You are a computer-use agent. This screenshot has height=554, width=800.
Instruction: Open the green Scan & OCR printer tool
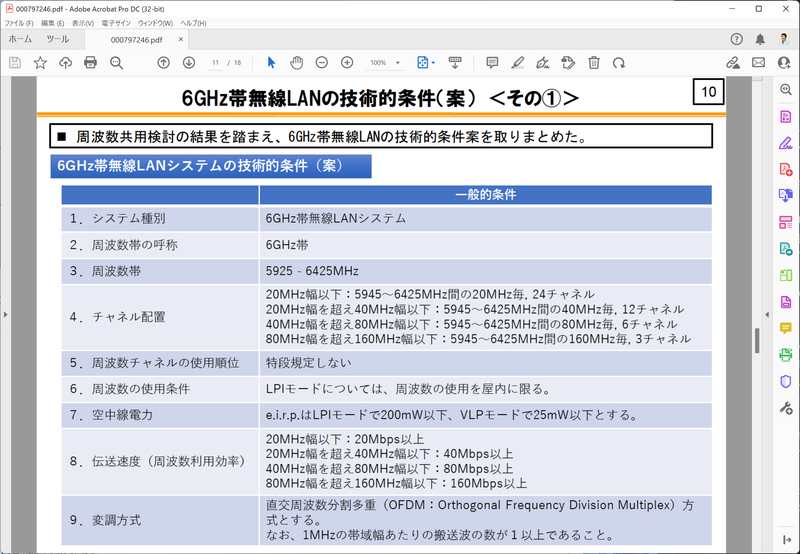click(x=786, y=355)
